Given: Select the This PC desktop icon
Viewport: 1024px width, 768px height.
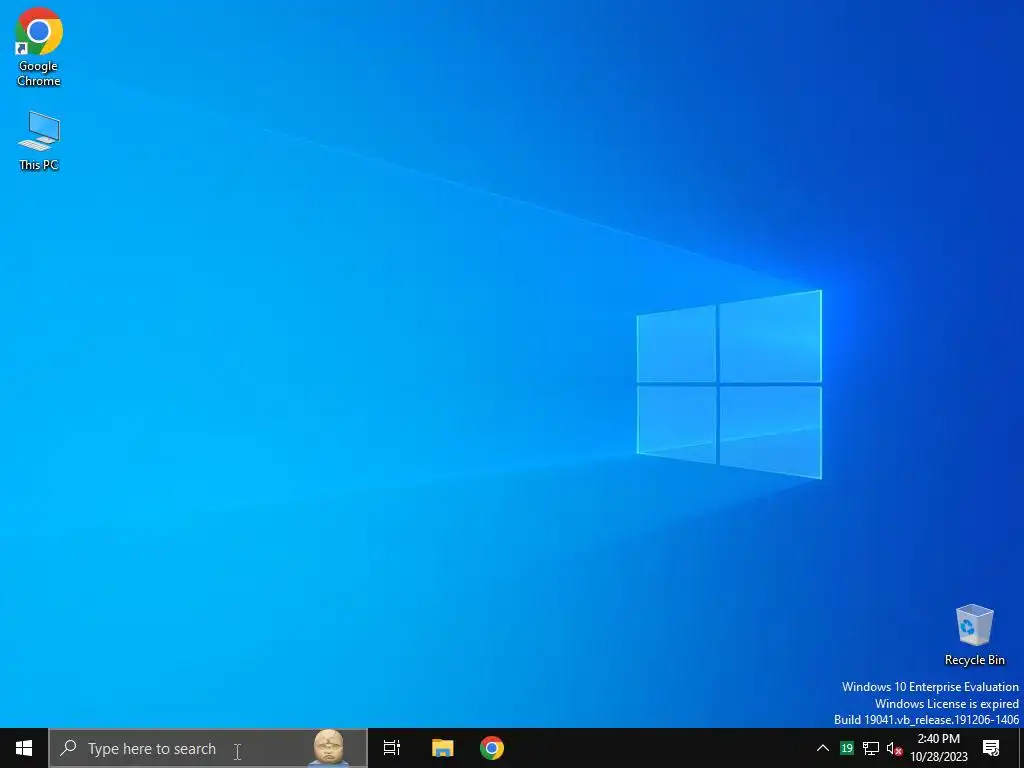Looking at the screenshot, I should (39, 140).
